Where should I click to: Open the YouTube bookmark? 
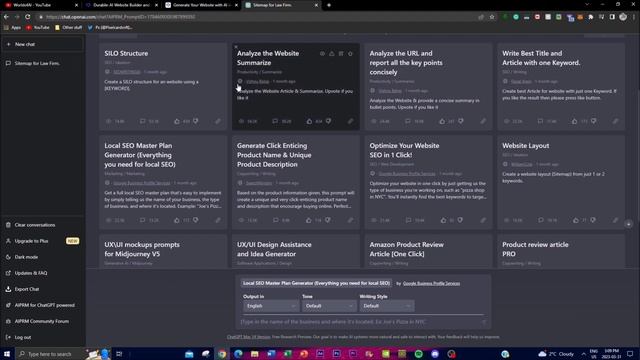click(38, 27)
